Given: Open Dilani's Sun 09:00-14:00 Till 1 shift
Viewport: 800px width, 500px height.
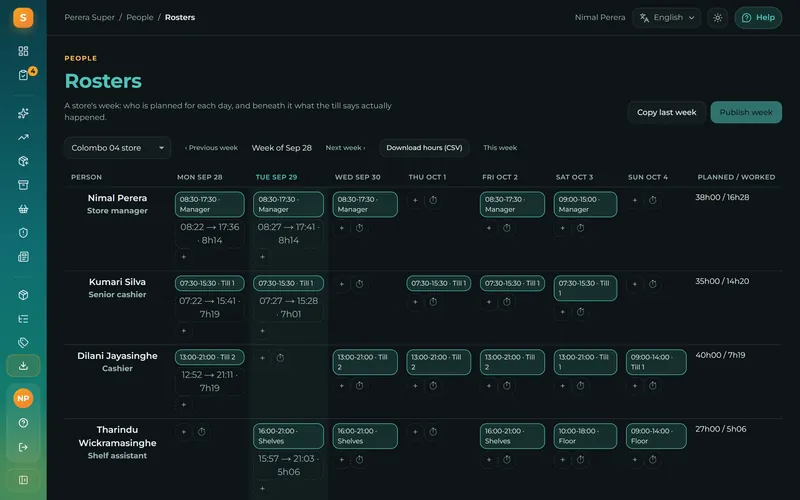Looking at the screenshot, I should tap(656, 362).
